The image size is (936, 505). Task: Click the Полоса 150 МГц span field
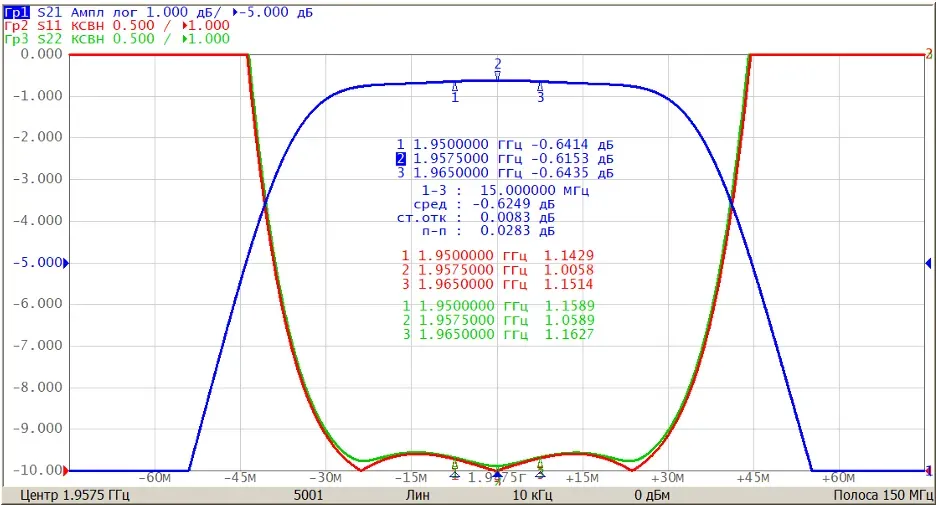pos(883,495)
